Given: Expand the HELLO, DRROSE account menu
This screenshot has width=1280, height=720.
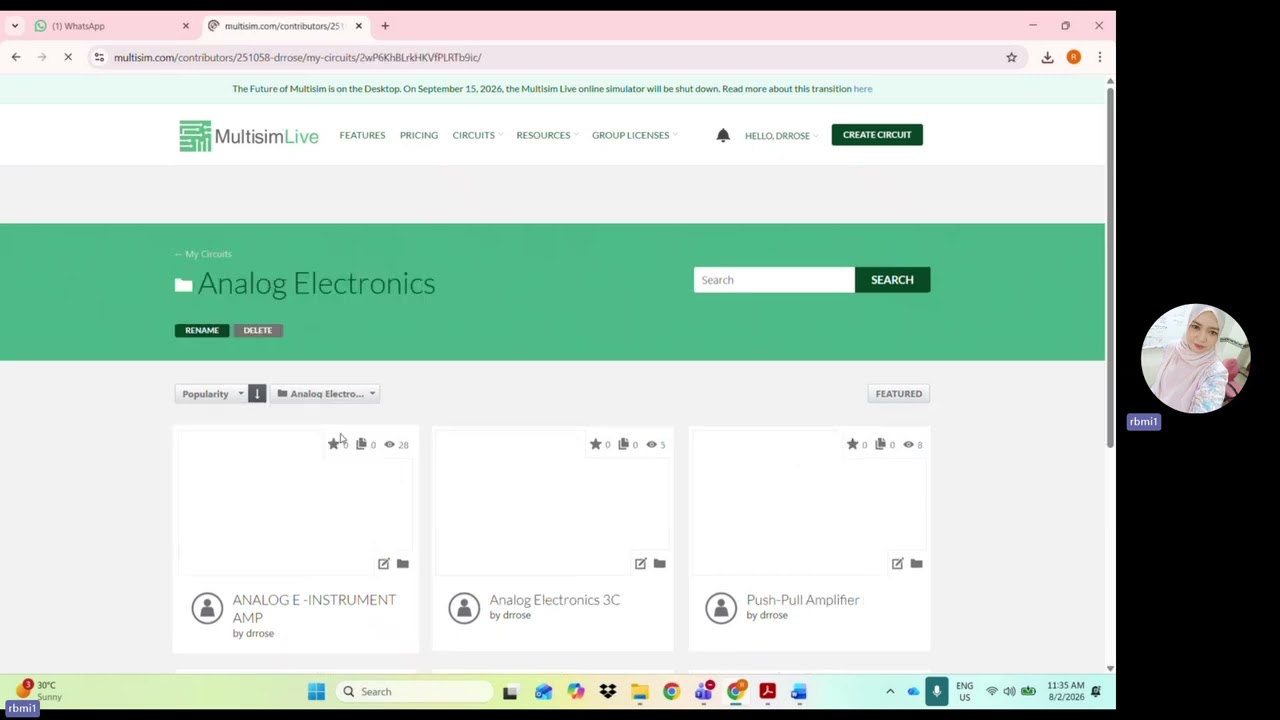Looking at the screenshot, I should (x=781, y=136).
